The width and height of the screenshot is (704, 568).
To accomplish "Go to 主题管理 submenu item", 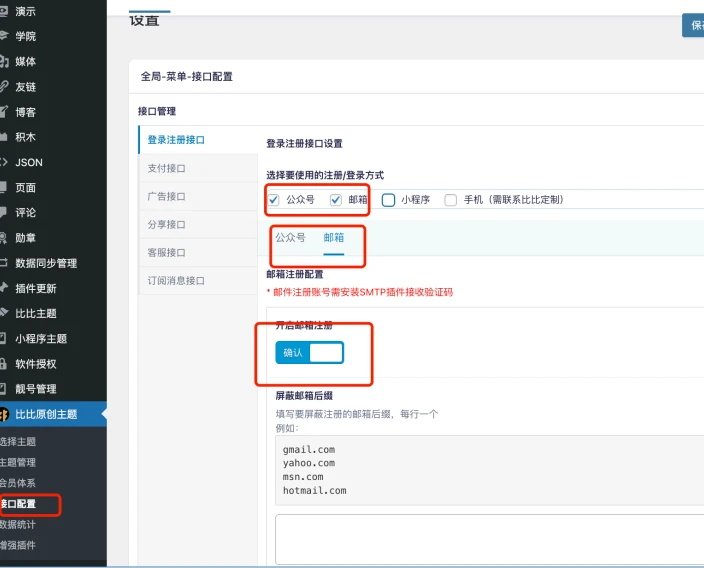I will pyautogui.click(x=18, y=462).
